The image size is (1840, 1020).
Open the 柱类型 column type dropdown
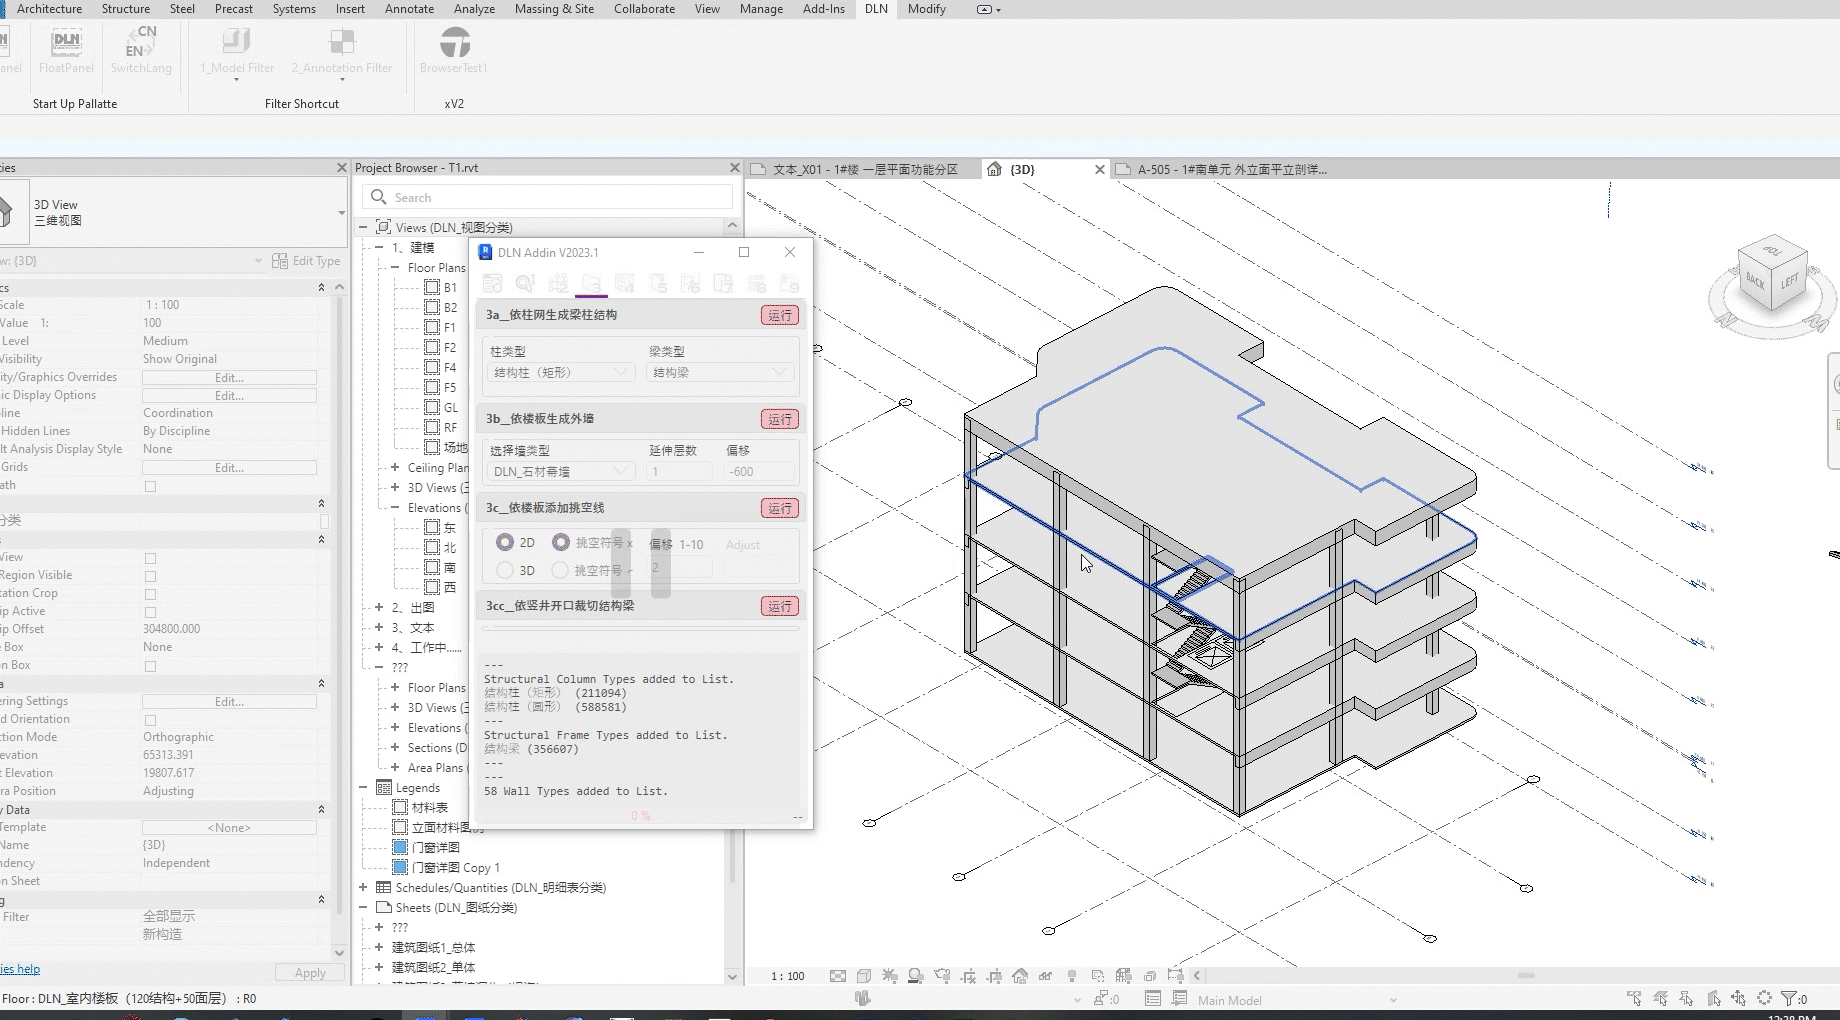coord(561,372)
